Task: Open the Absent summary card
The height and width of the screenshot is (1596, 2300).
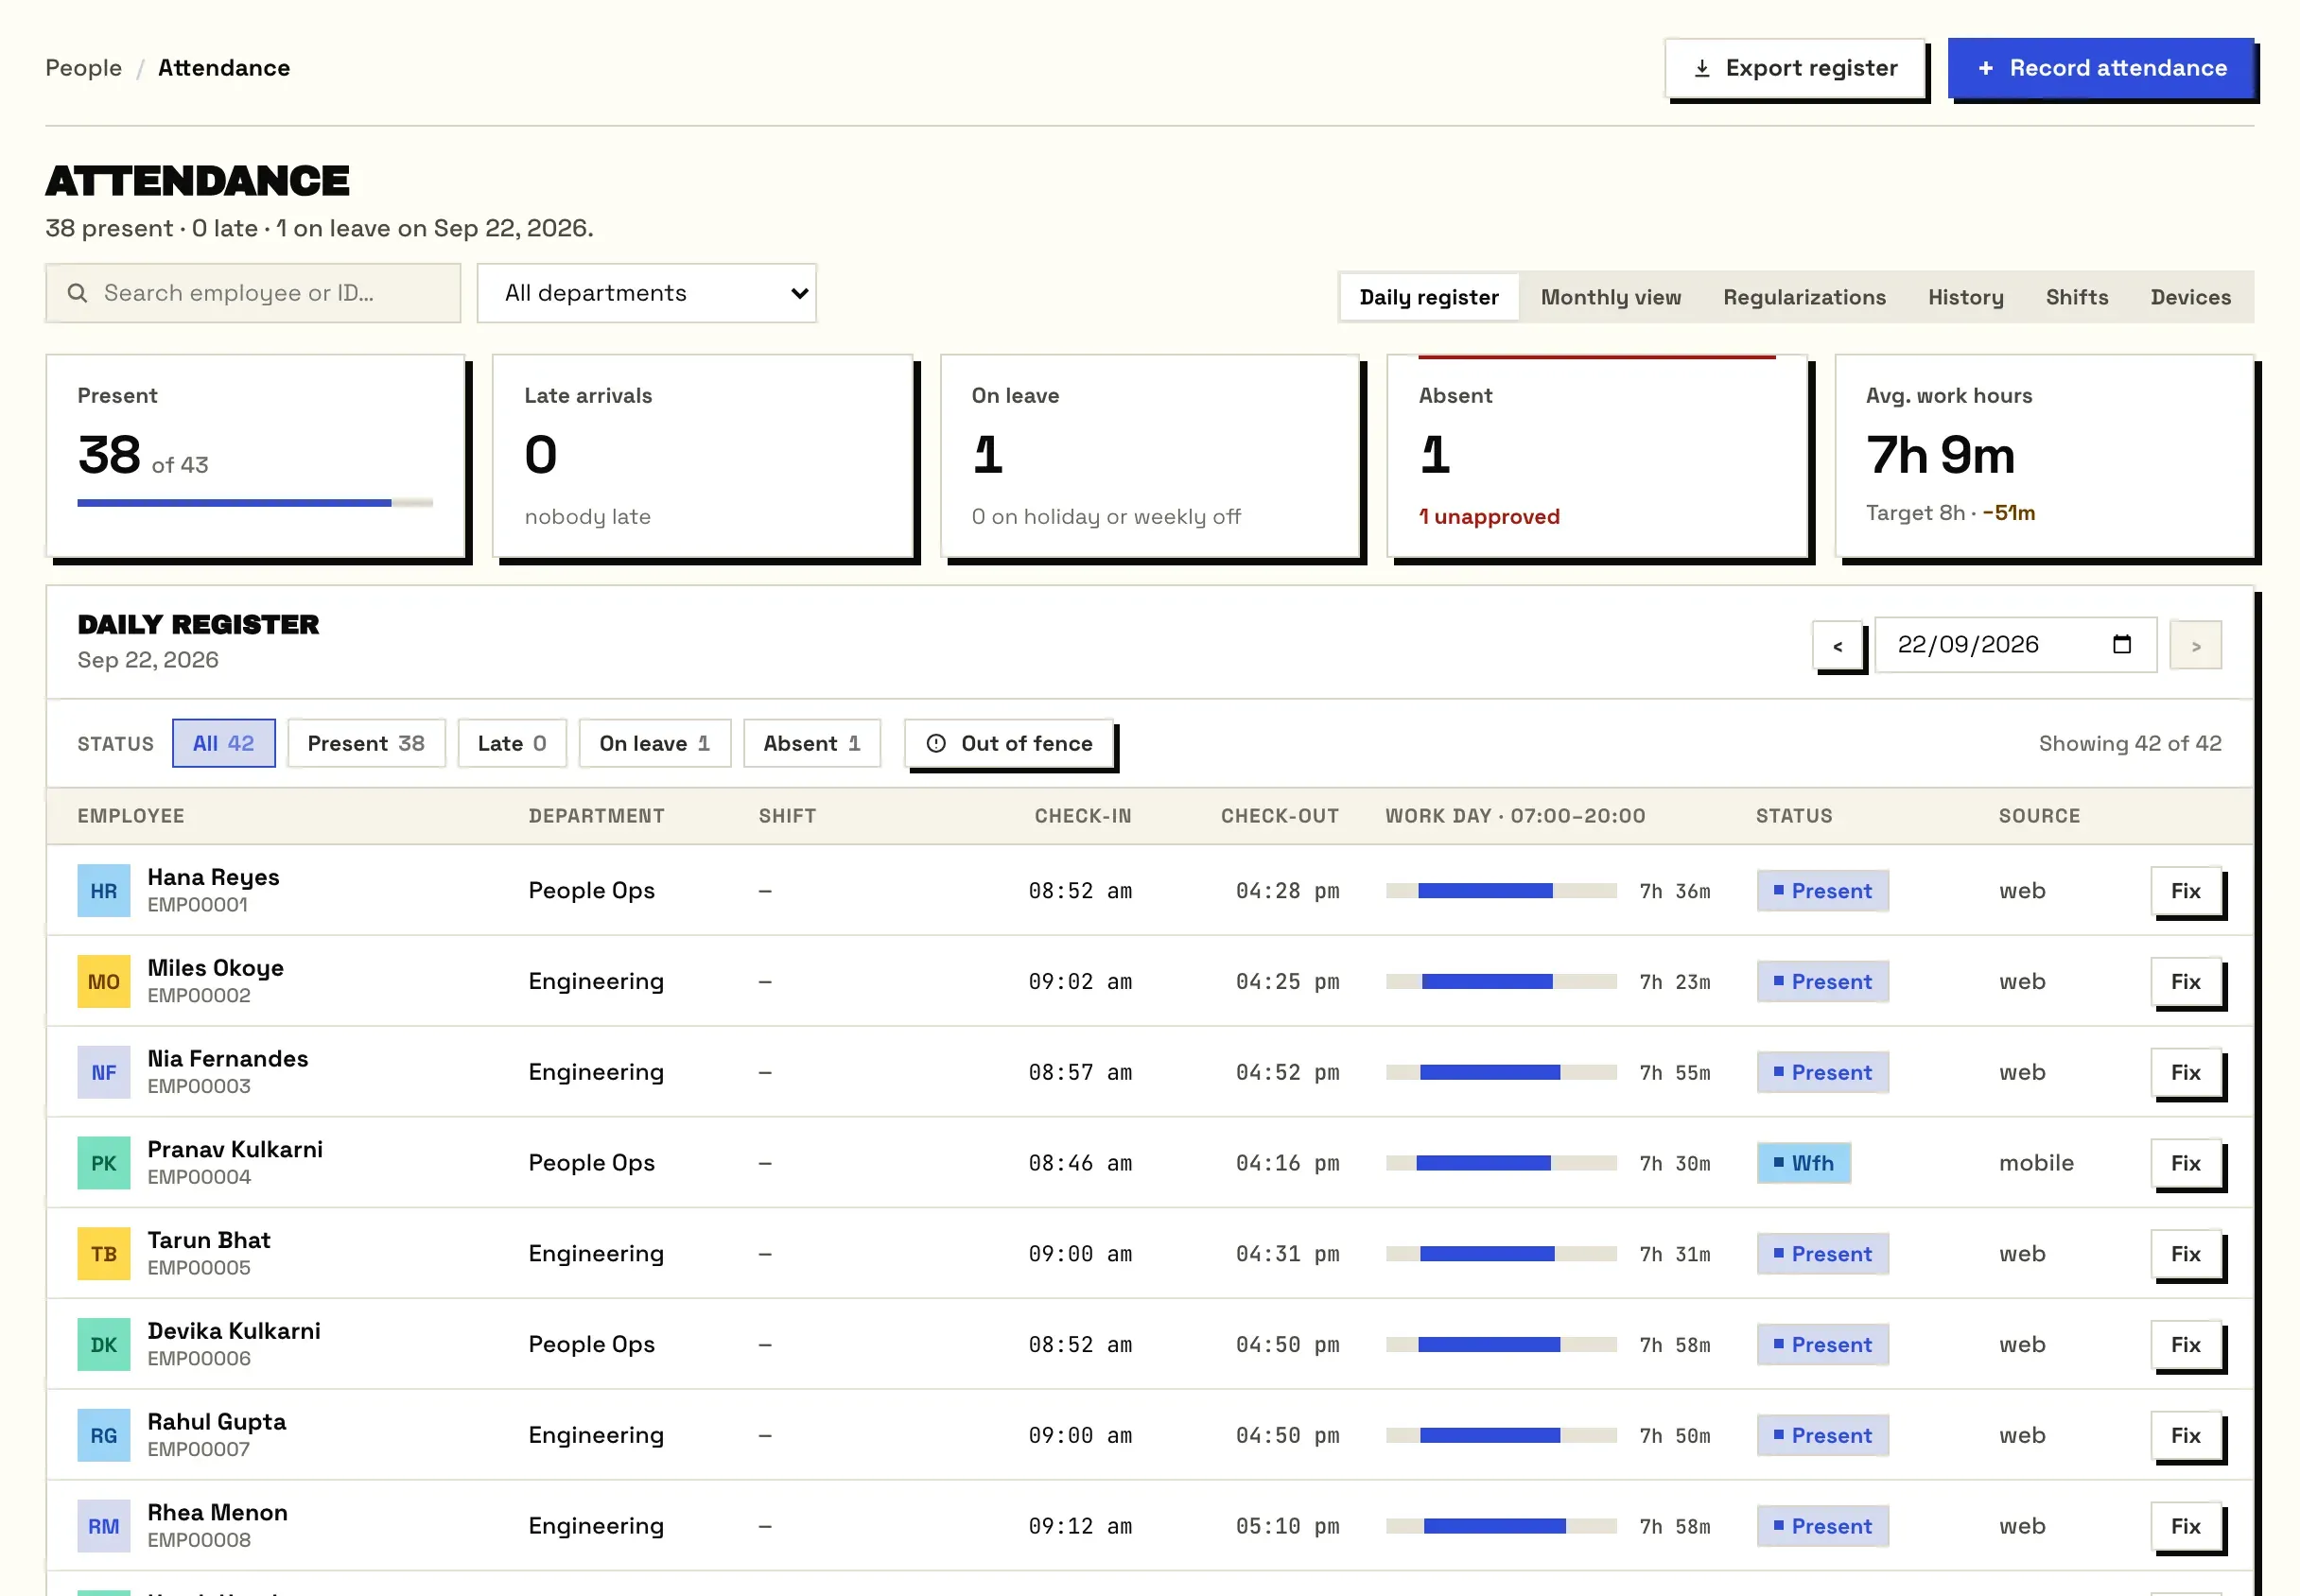Action: [1597, 456]
